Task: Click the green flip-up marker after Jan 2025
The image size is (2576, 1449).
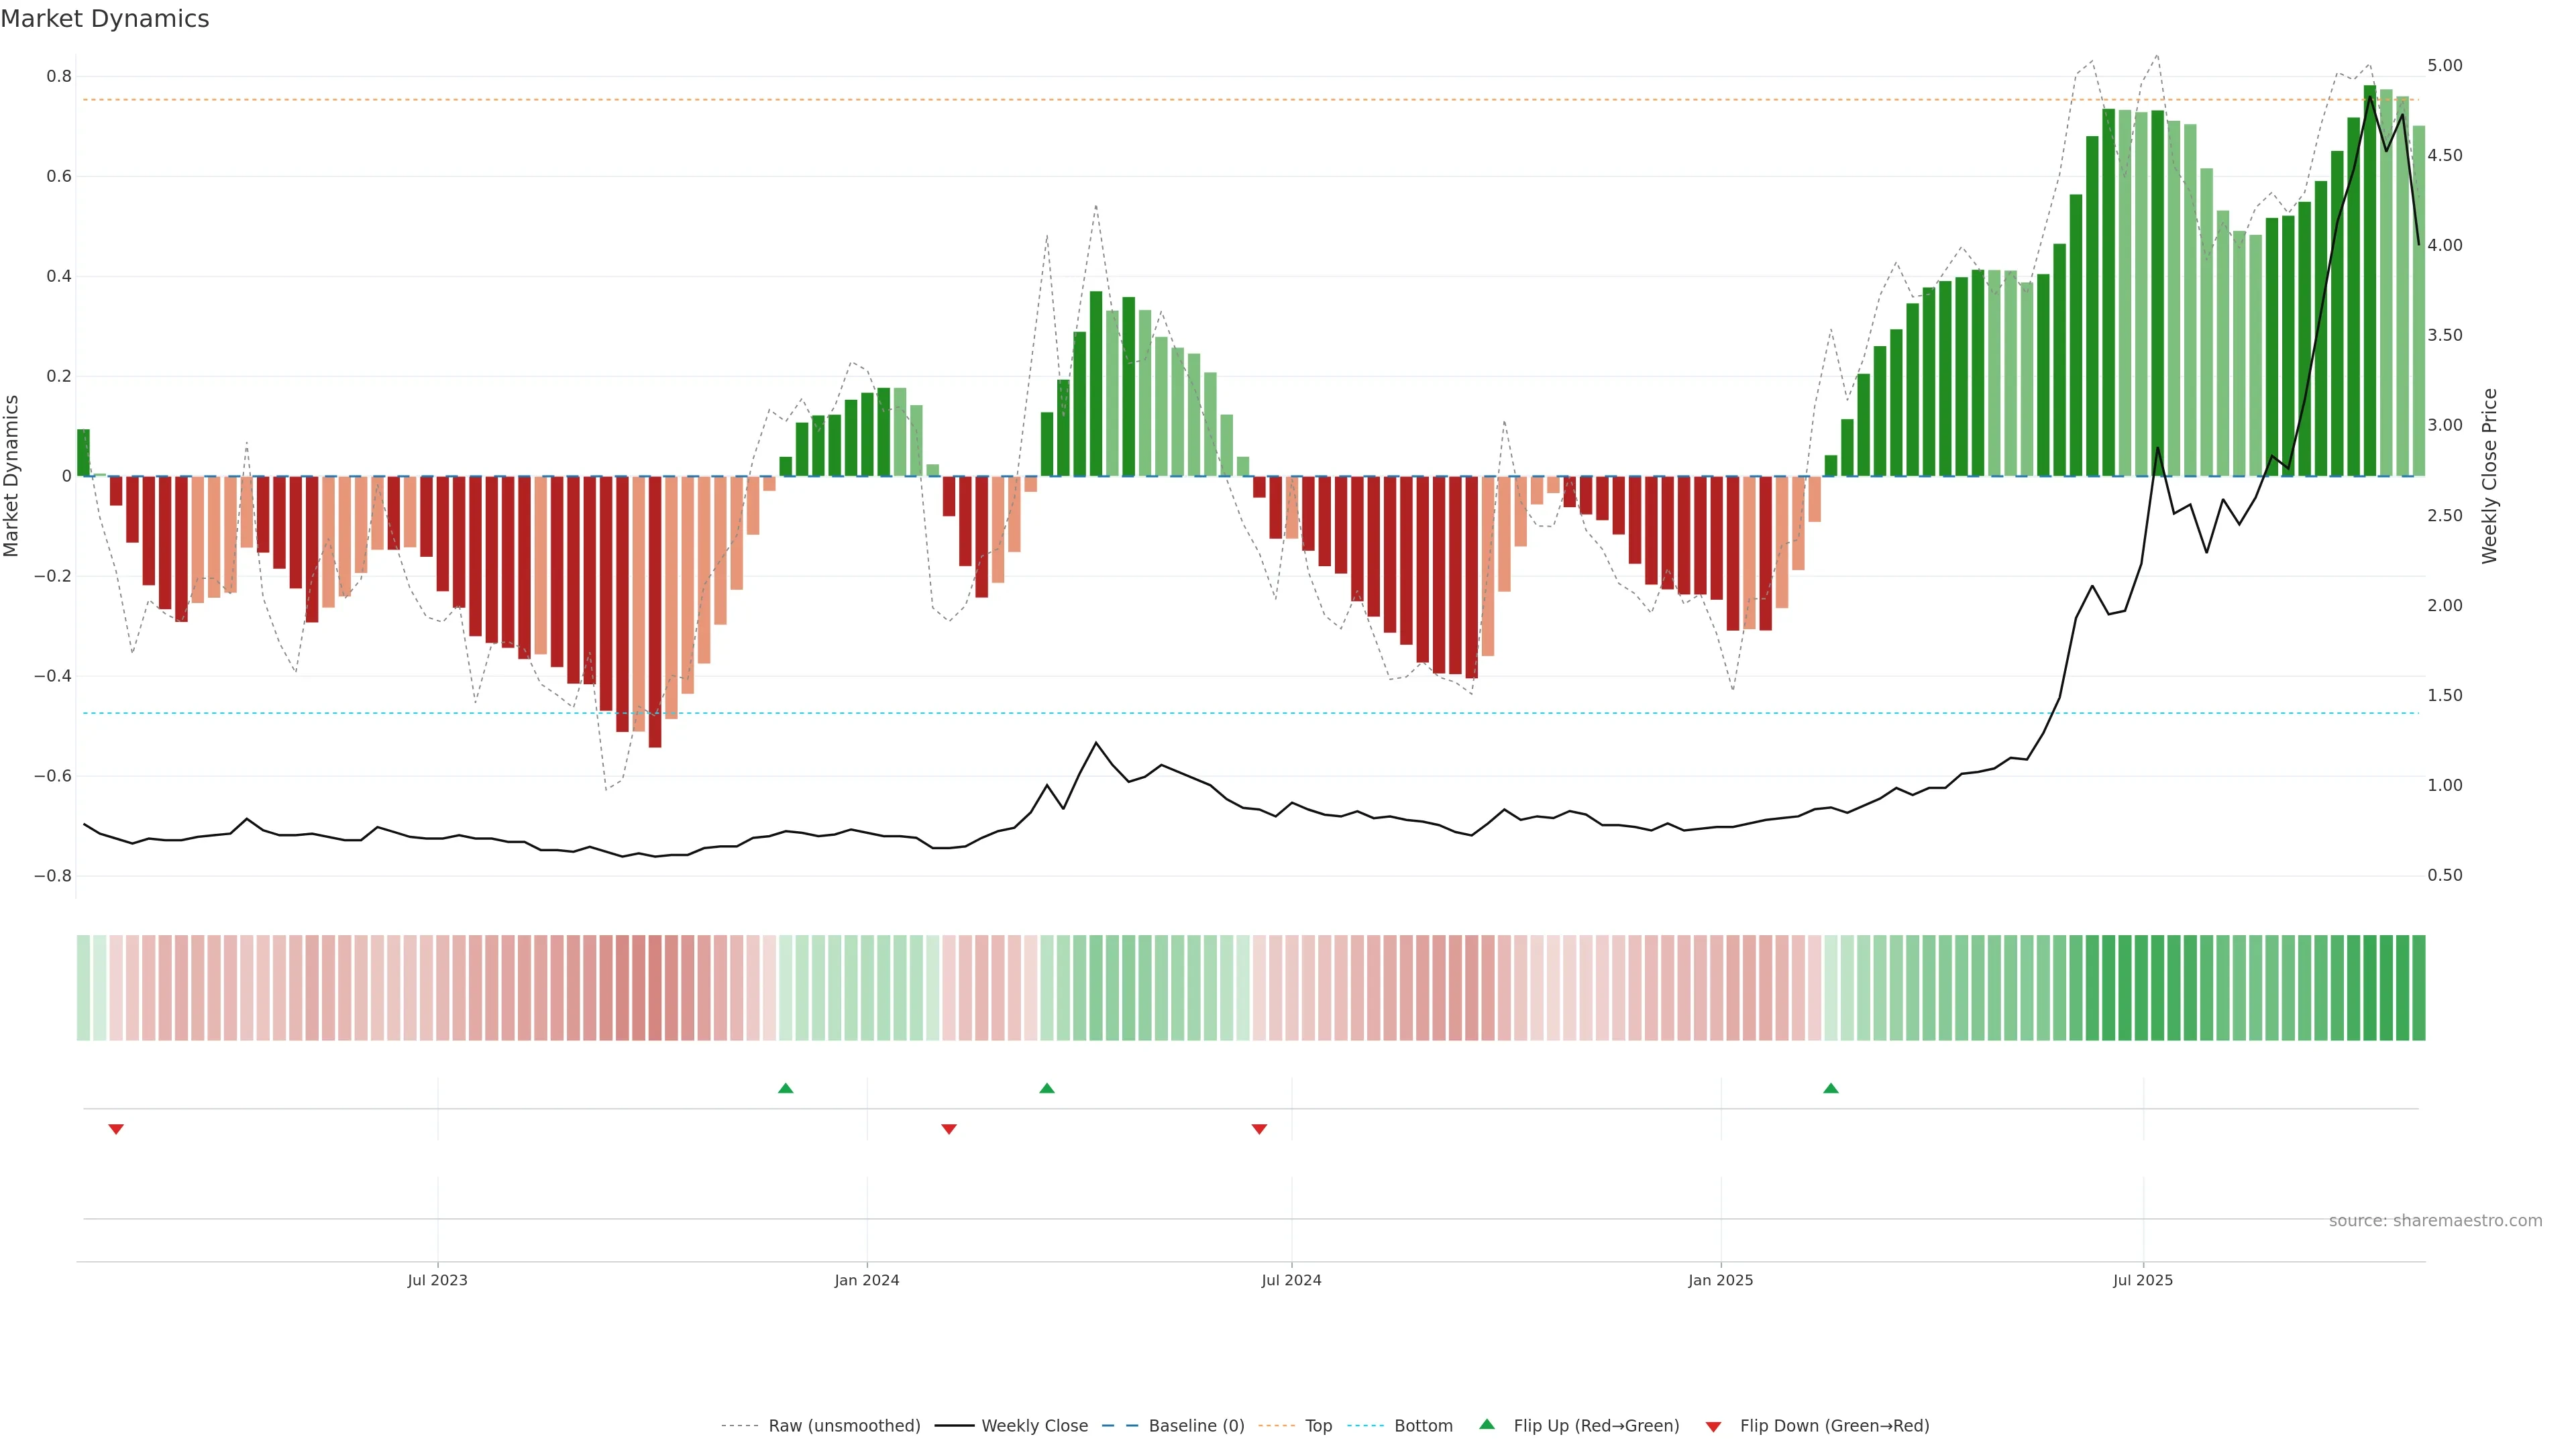Action: pos(1830,1088)
